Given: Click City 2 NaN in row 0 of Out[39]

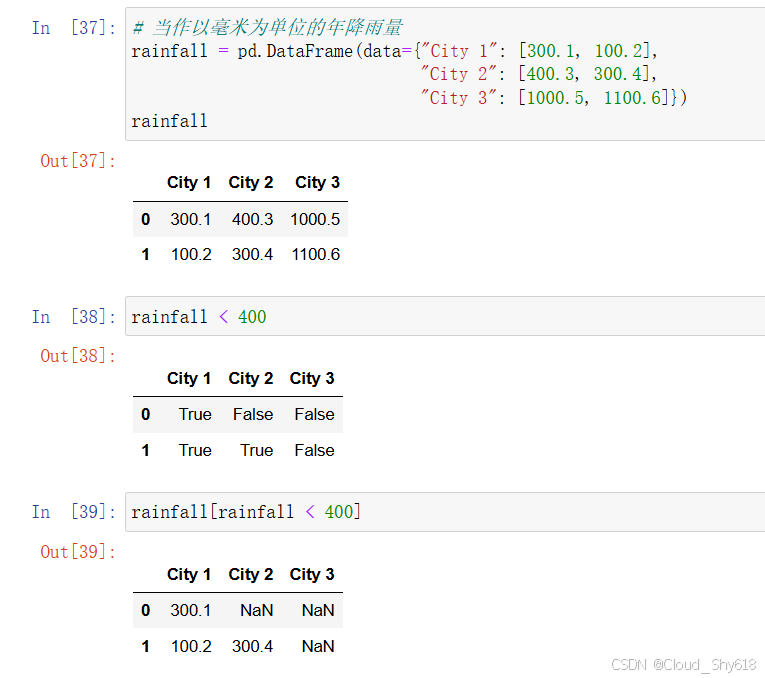Looking at the screenshot, I should [x=257, y=610].
